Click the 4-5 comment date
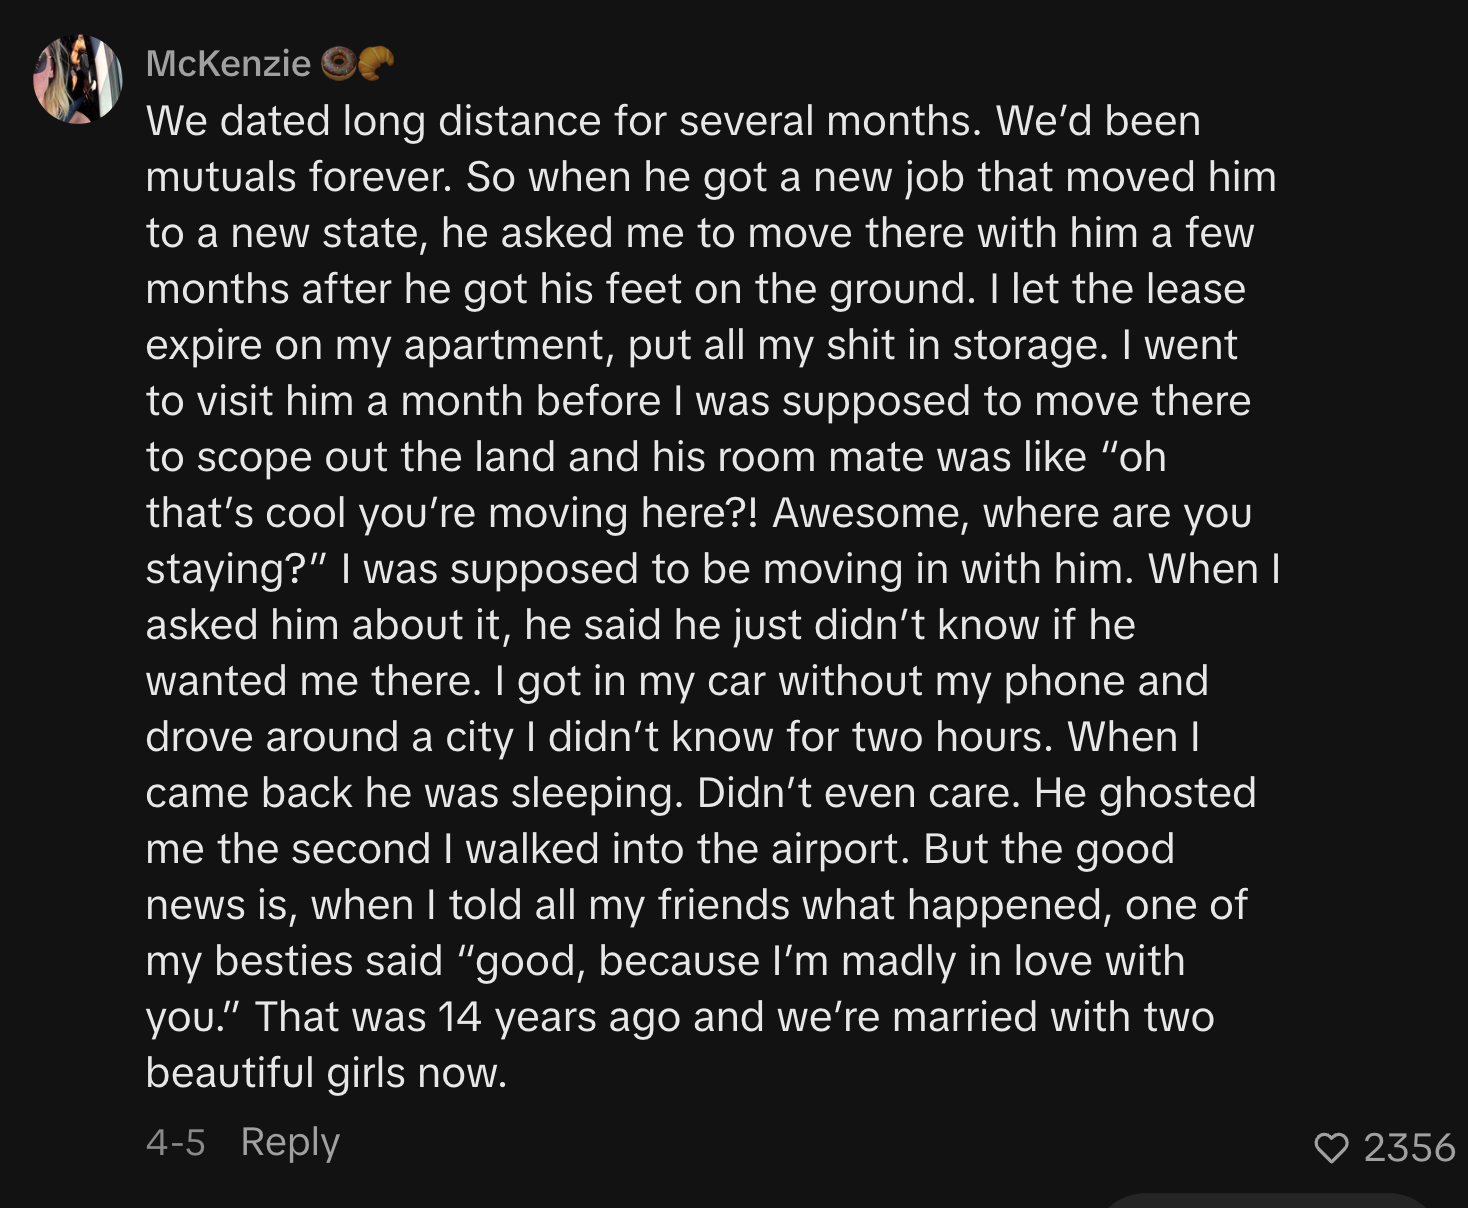The width and height of the screenshot is (1468, 1208). point(175,1141)
